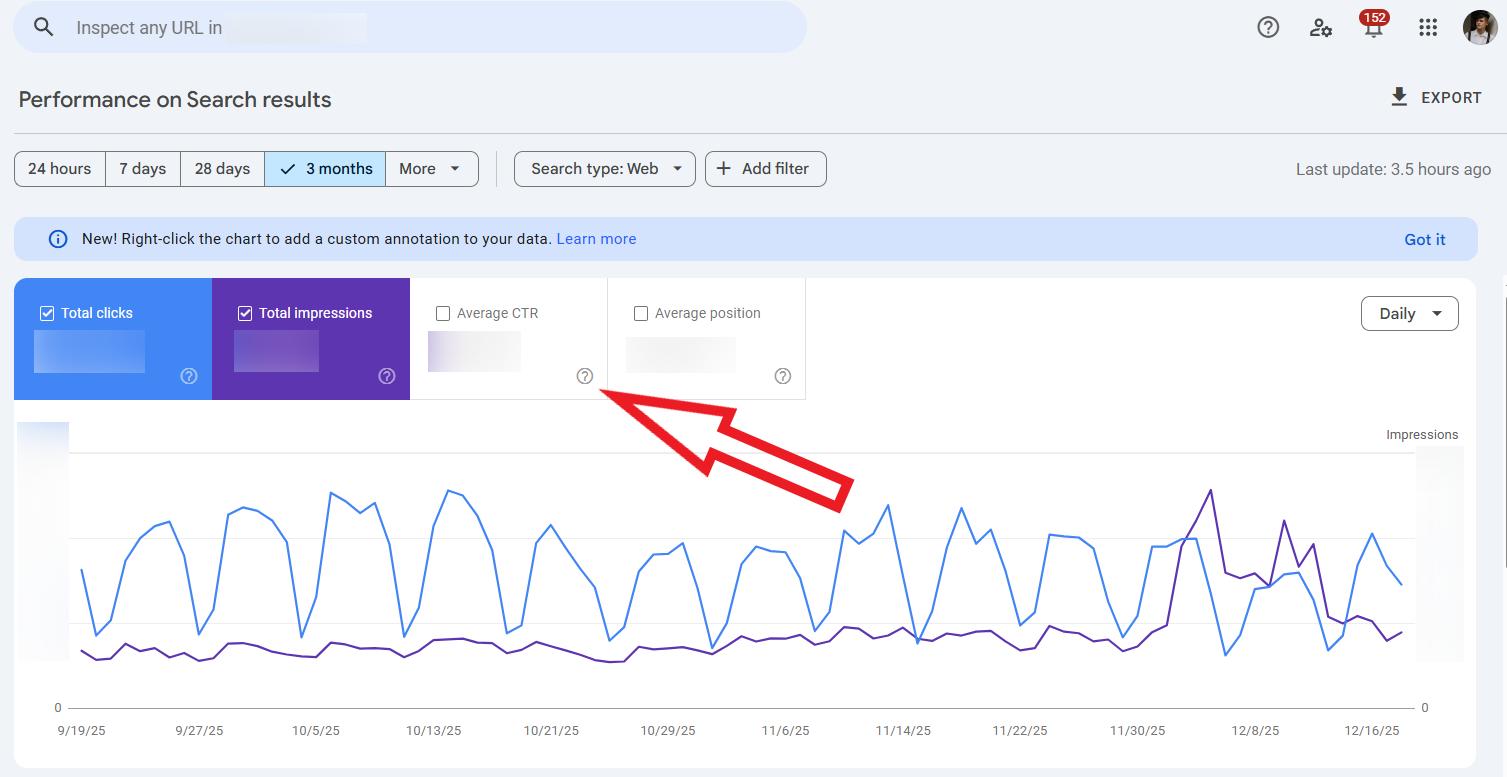Viewport: 1507px width, 777px height.
Task: Uncheck the Total impressions checkbox
Action: click(245, 313)
